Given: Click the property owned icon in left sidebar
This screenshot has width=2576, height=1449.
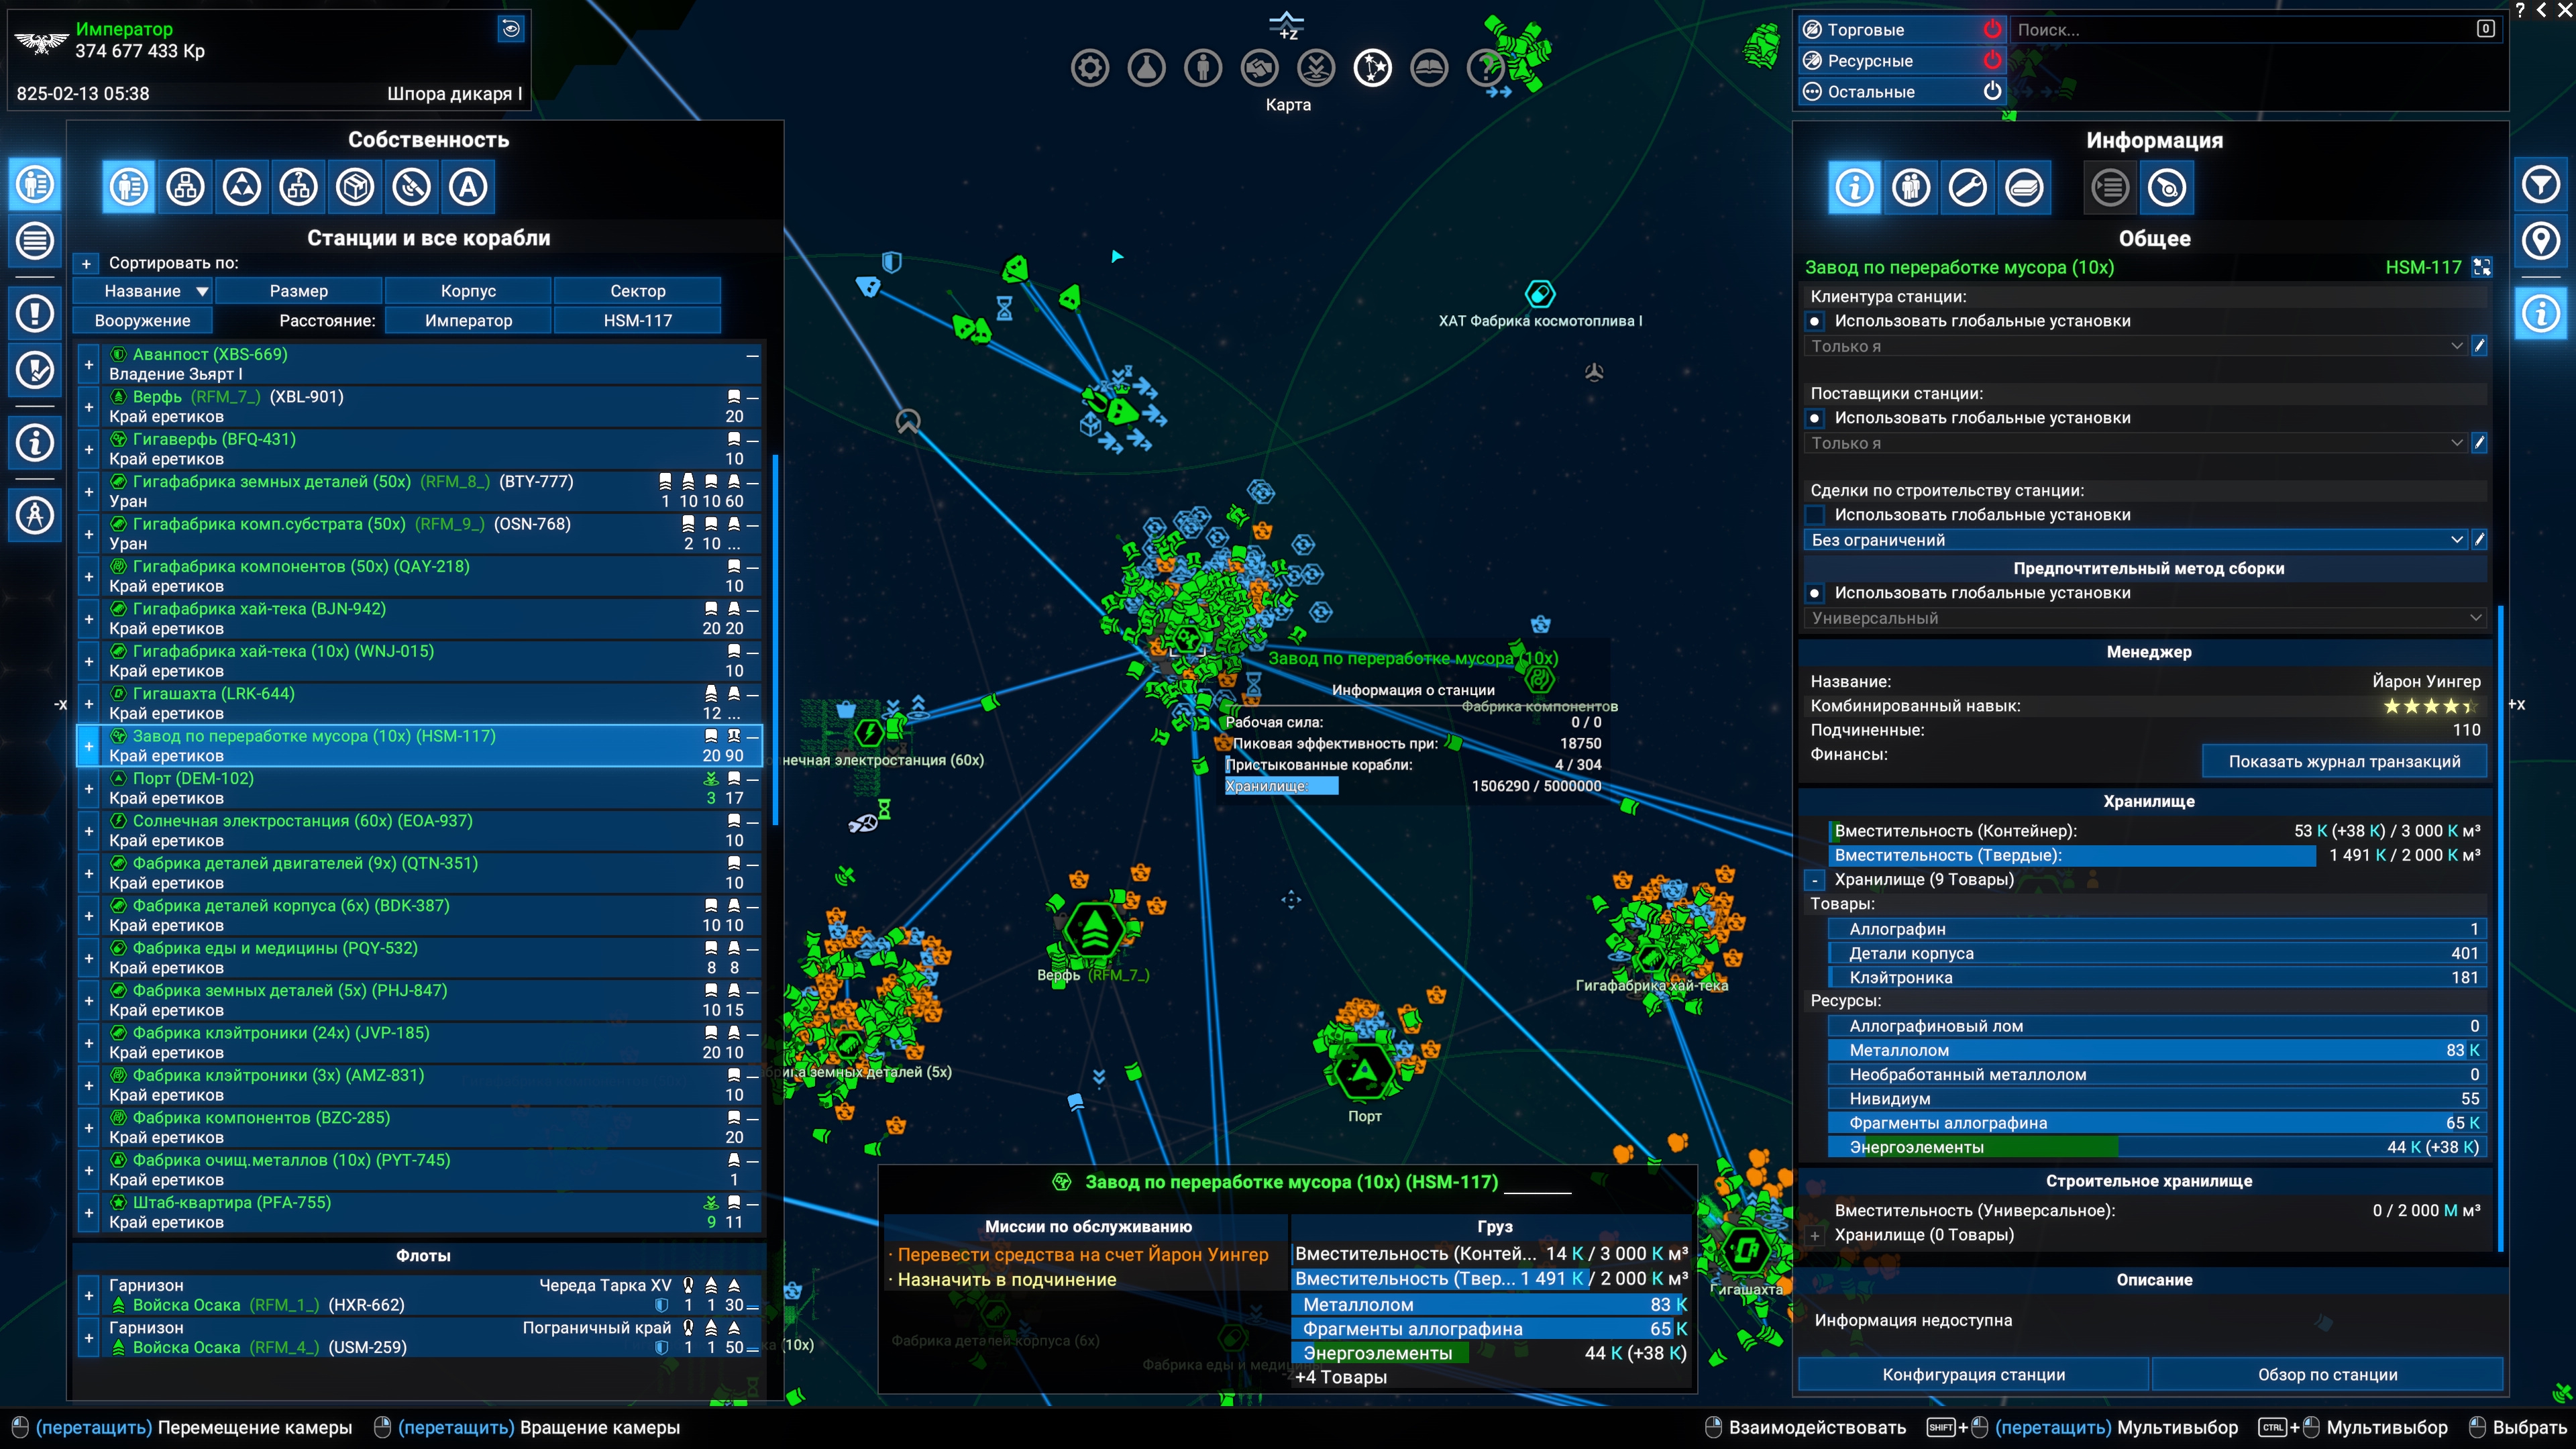Looking at the screenshot, I should [x=35, y=185].
